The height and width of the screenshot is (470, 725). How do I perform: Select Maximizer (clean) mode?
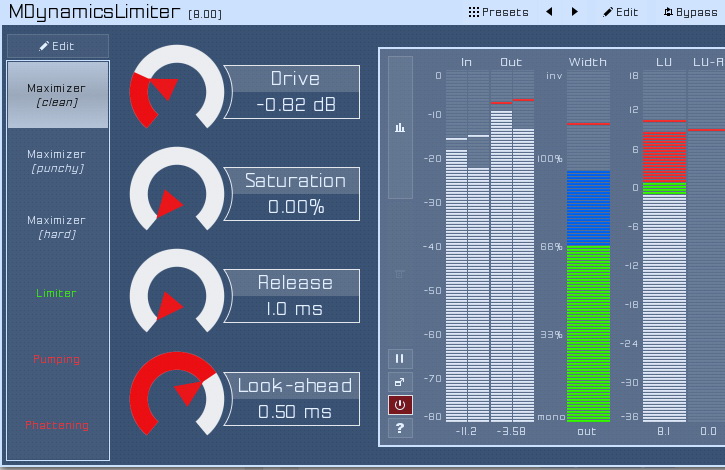pos(58,95)
